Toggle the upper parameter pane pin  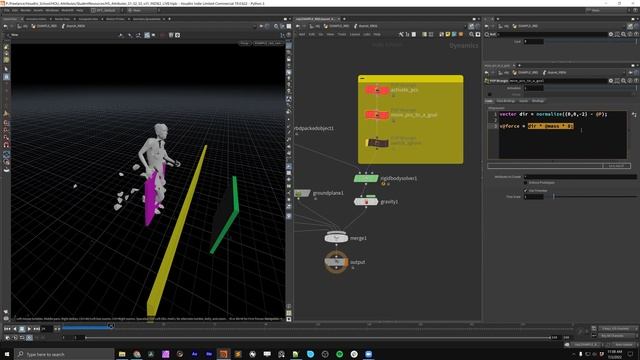click(630, 26)
